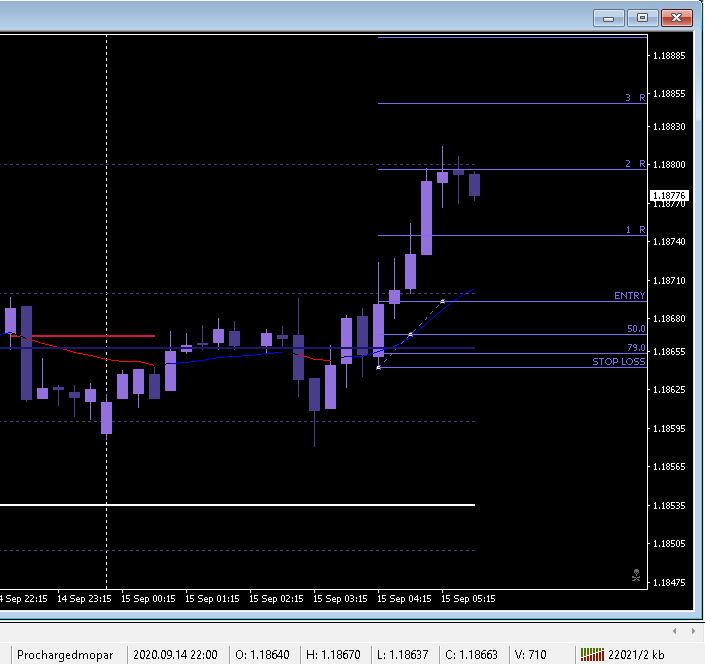Viewport: 705px width, 664px height.
Task: Click the V: 710 volume field
Action: coord(531,655)
